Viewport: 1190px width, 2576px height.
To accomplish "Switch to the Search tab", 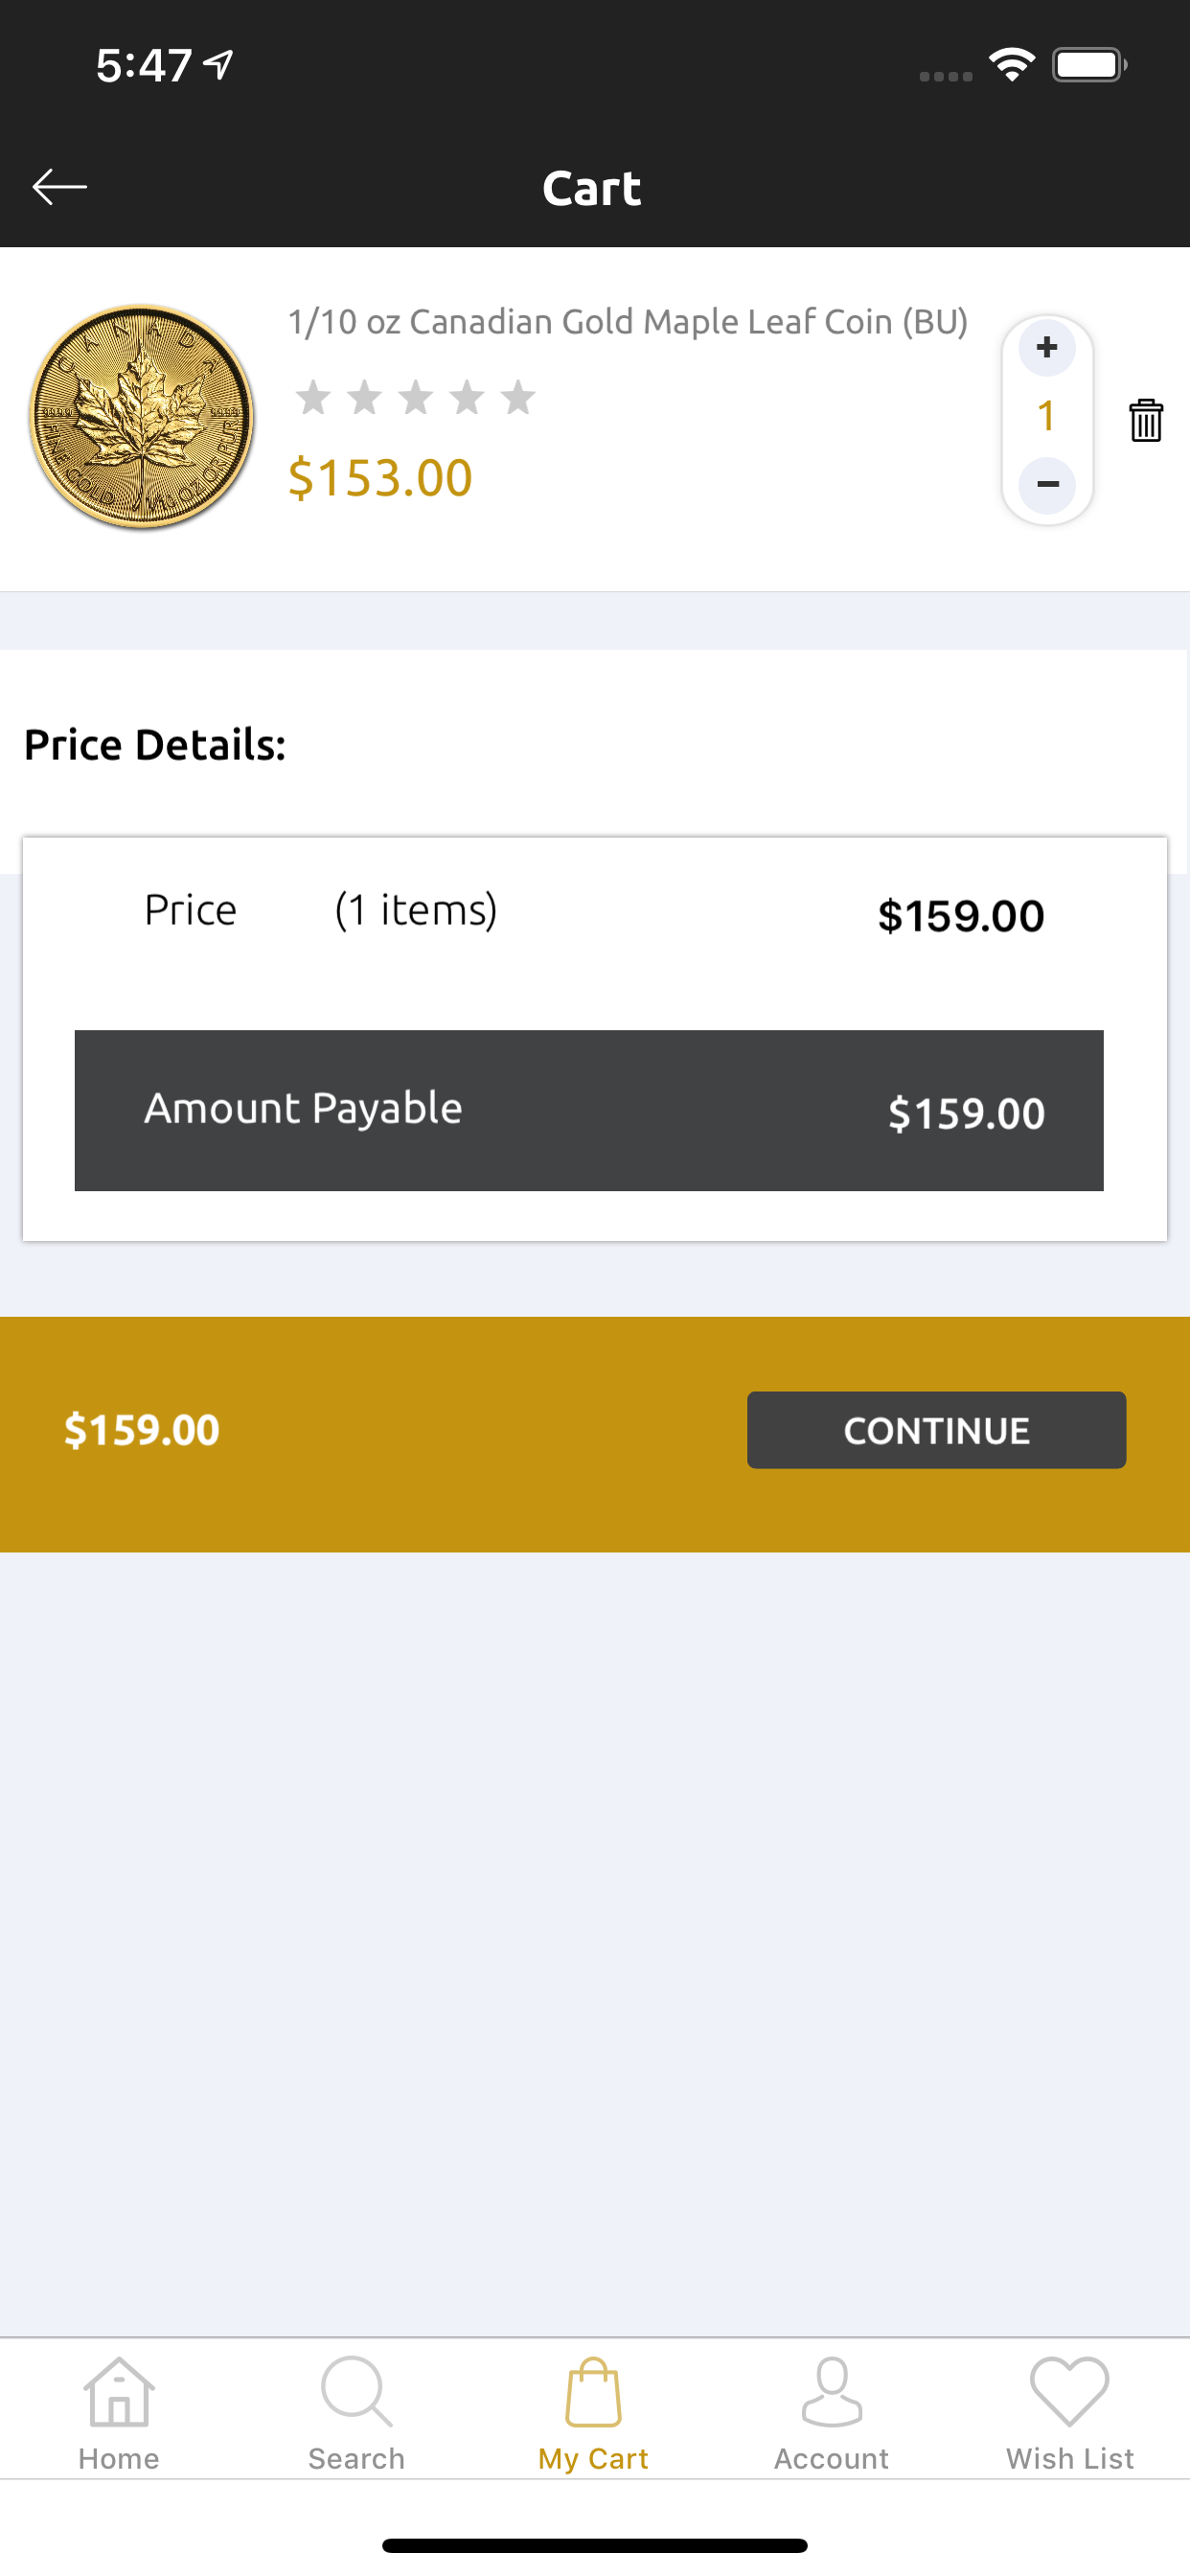I will point(357,2413).
